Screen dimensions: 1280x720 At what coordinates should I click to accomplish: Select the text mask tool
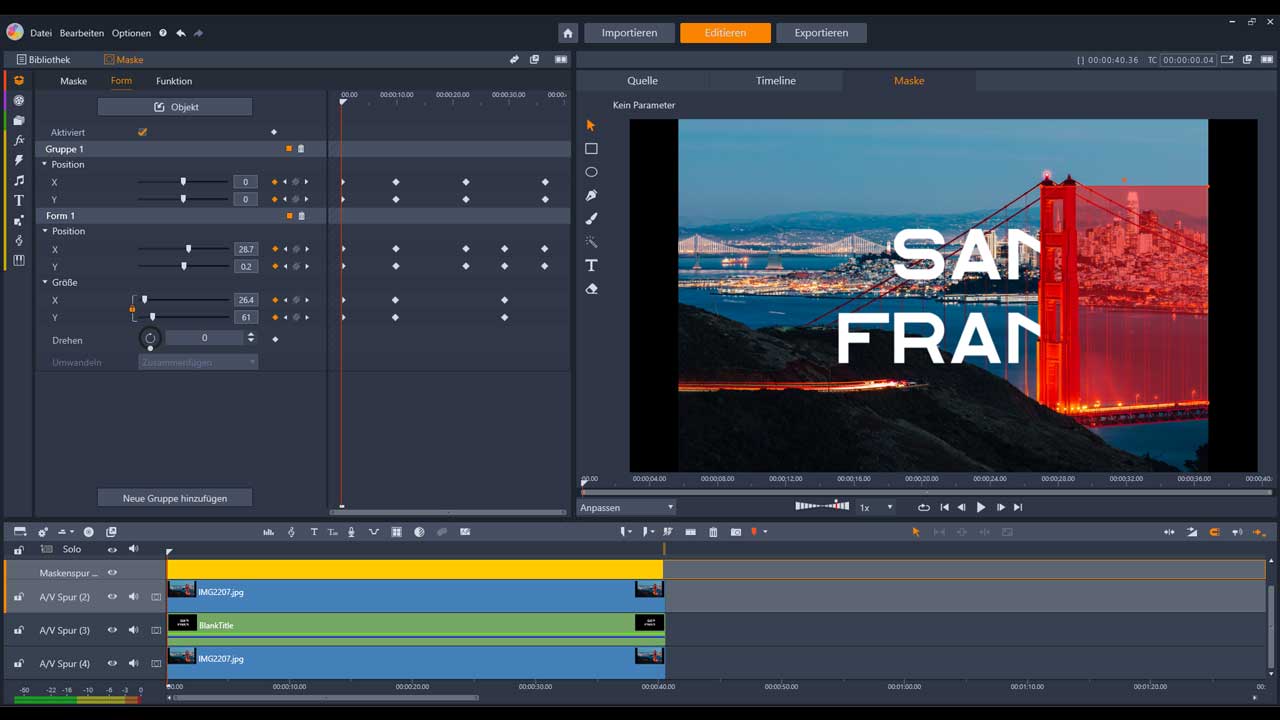(x=591, y=266)
